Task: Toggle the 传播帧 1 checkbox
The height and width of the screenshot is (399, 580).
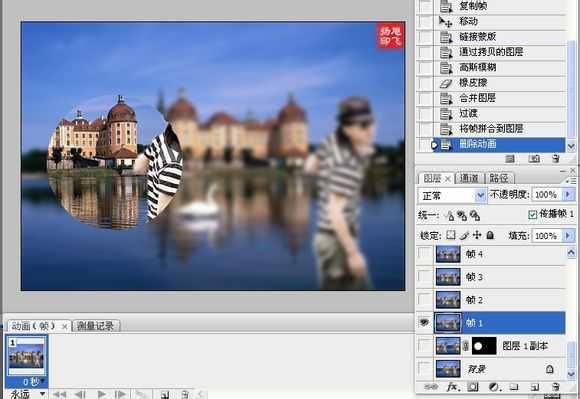Action: point(533,214)
